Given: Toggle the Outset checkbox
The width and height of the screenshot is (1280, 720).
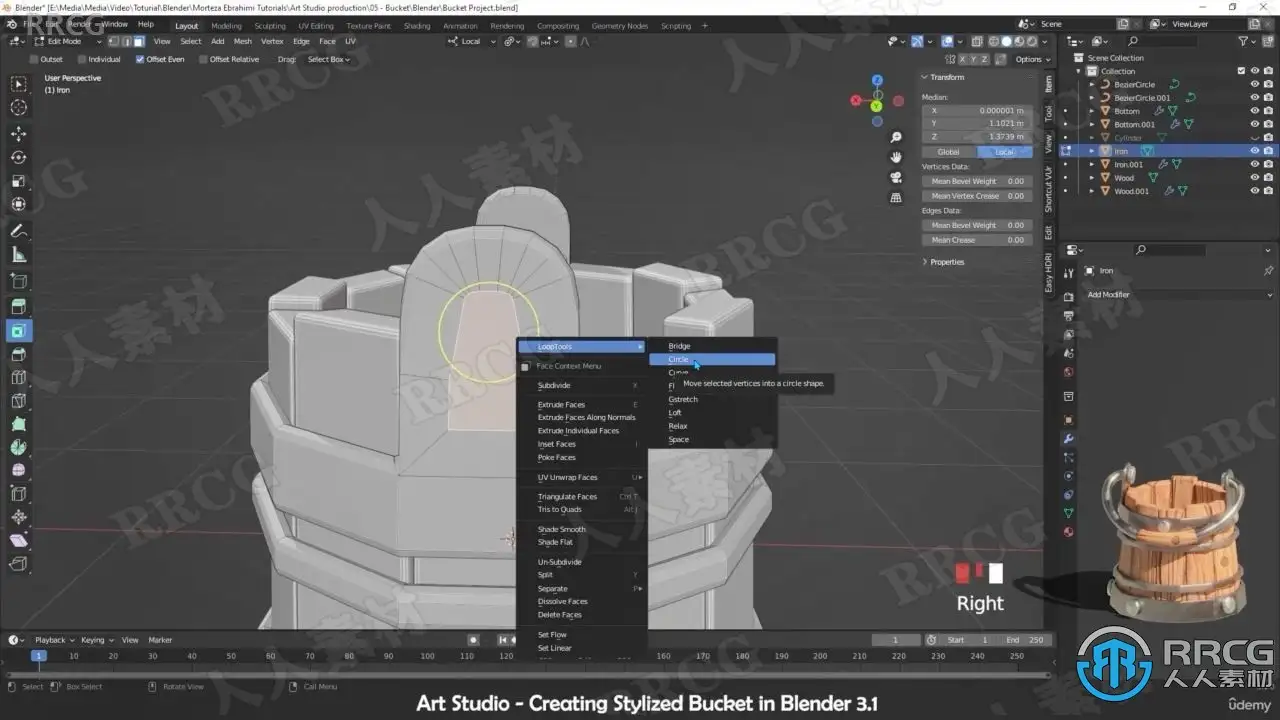Looking at the screenshot, I should point(34,59).
